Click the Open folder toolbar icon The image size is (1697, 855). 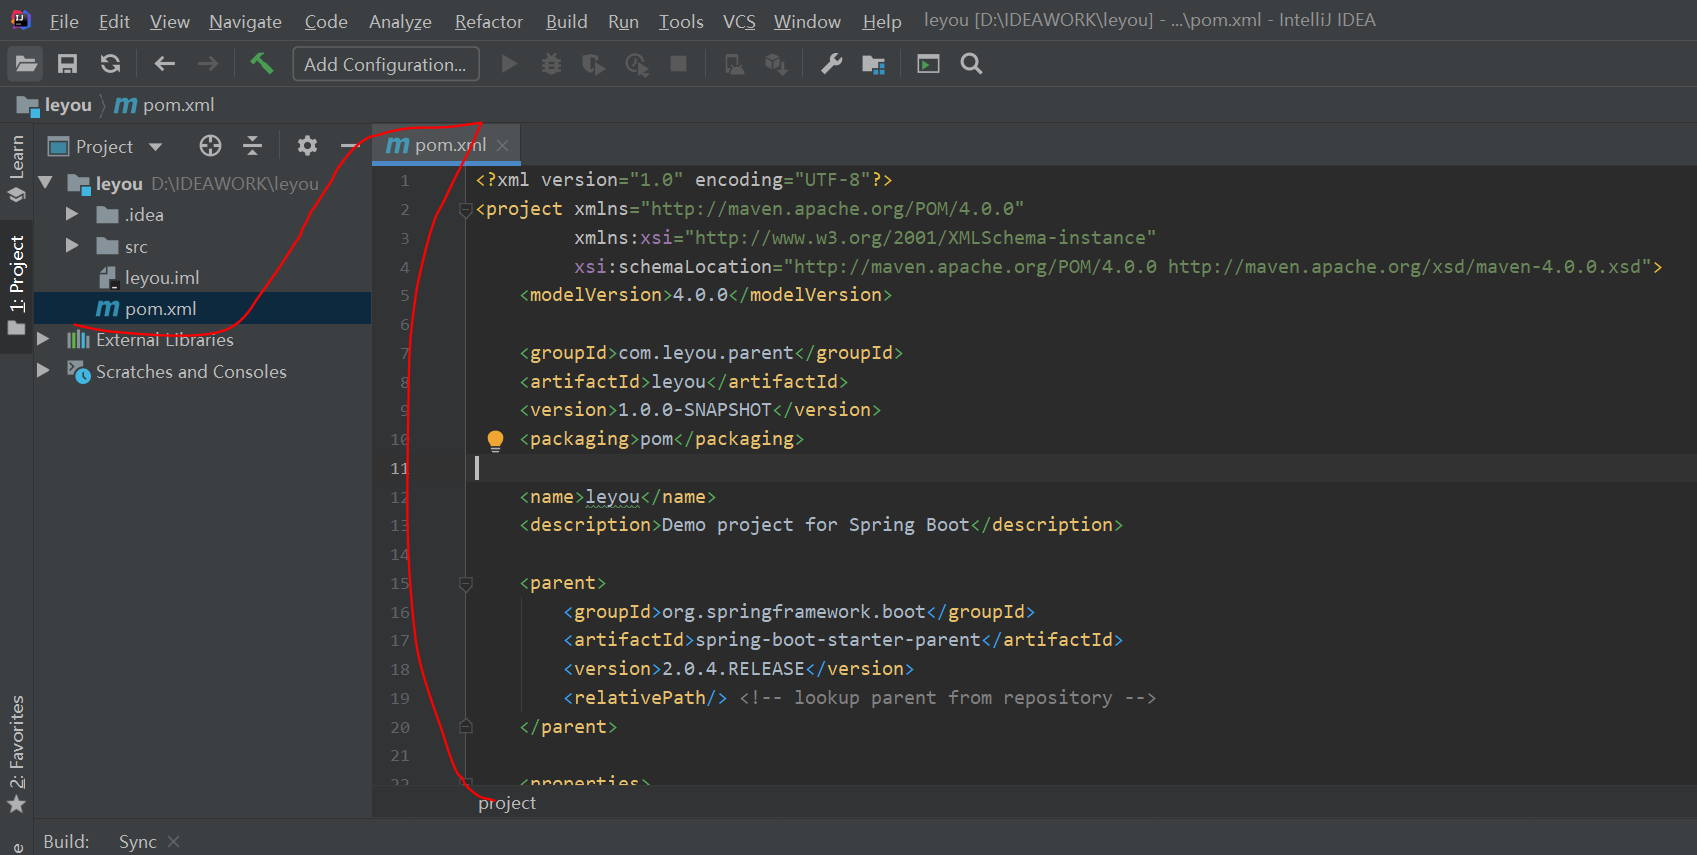point(26,64)
